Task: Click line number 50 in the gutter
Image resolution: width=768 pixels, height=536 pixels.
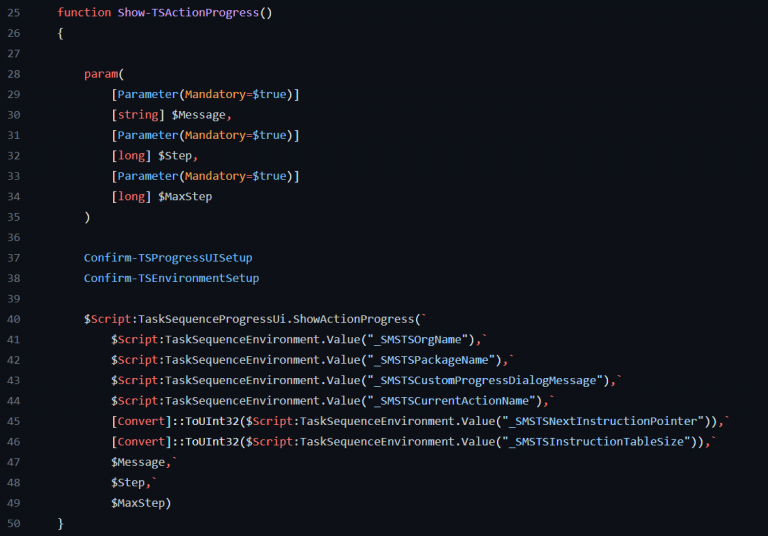Action: coord(14,523)
